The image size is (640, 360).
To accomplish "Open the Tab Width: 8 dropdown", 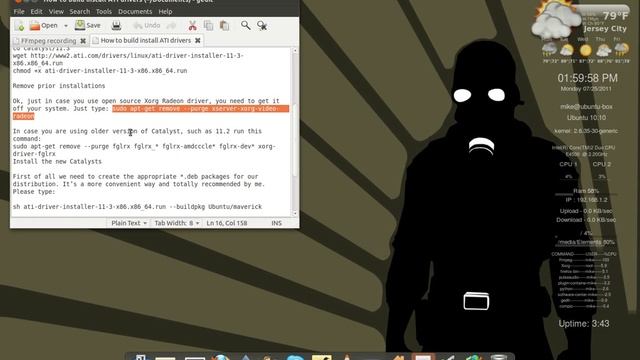I will [177, 223].
